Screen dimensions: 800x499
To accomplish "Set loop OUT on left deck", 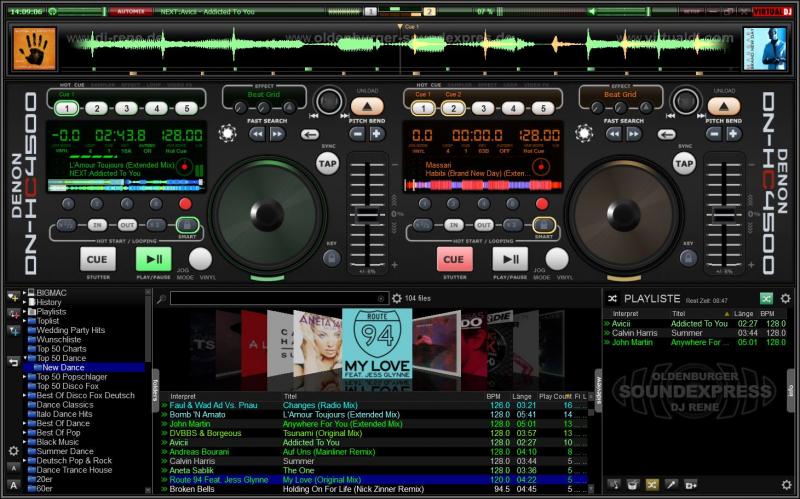I will 127,225.
